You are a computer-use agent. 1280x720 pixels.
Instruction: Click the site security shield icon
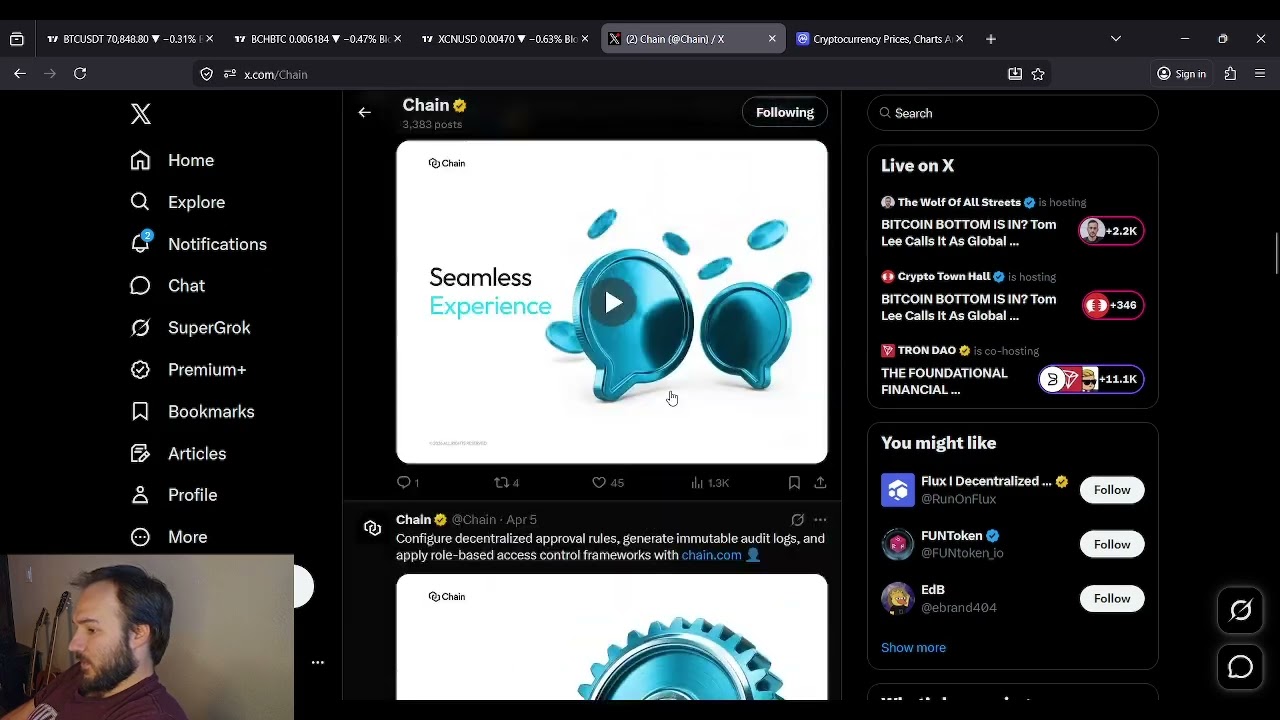click(x=207, y=74)
